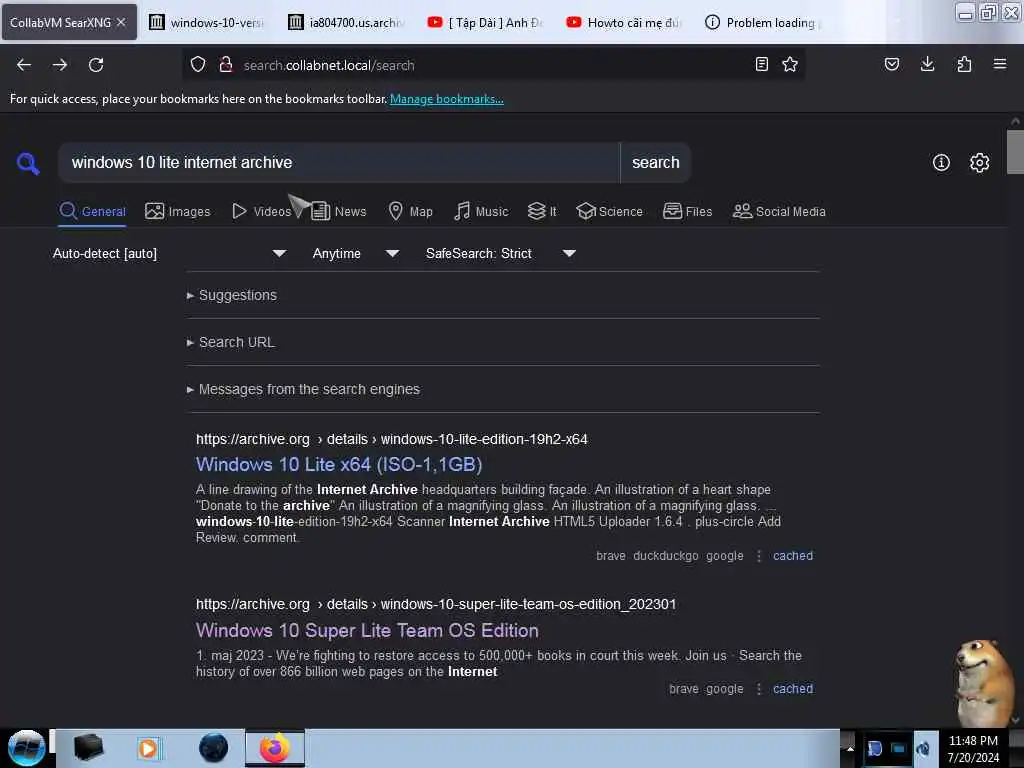Select the Images search category
This screenshot has width=1024, height=768.
[178, 211]
